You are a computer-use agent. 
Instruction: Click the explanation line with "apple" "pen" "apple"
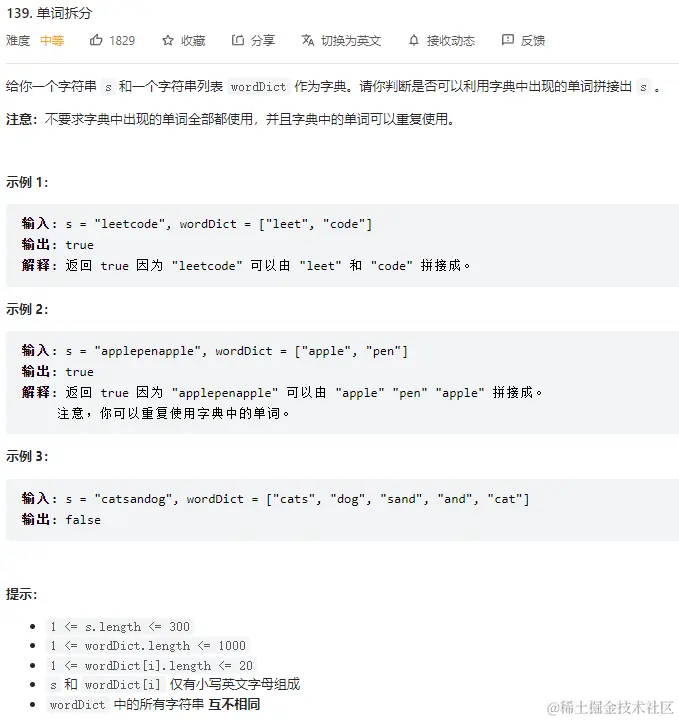(282, 393)
